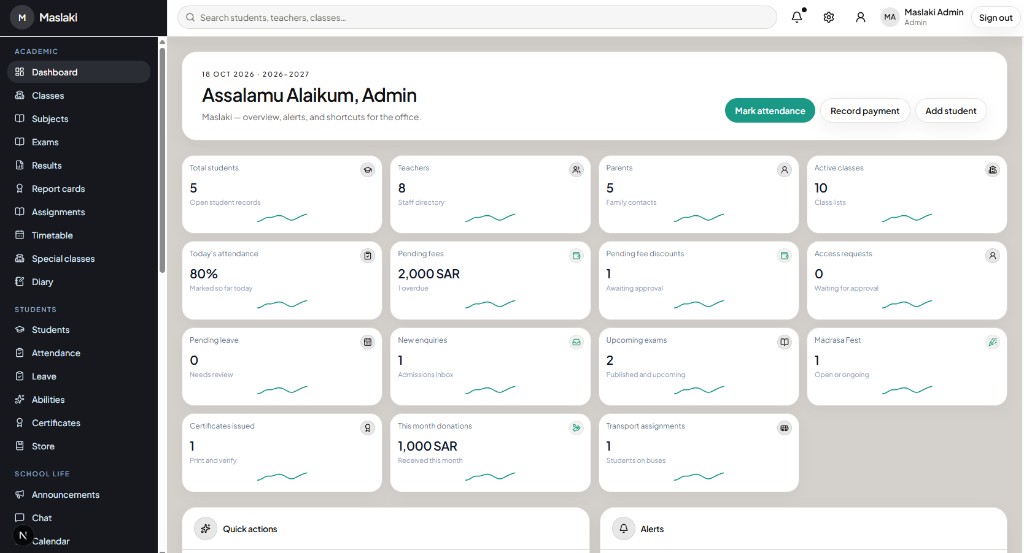Open Subjects in the sidebar

tap(79, 119)
